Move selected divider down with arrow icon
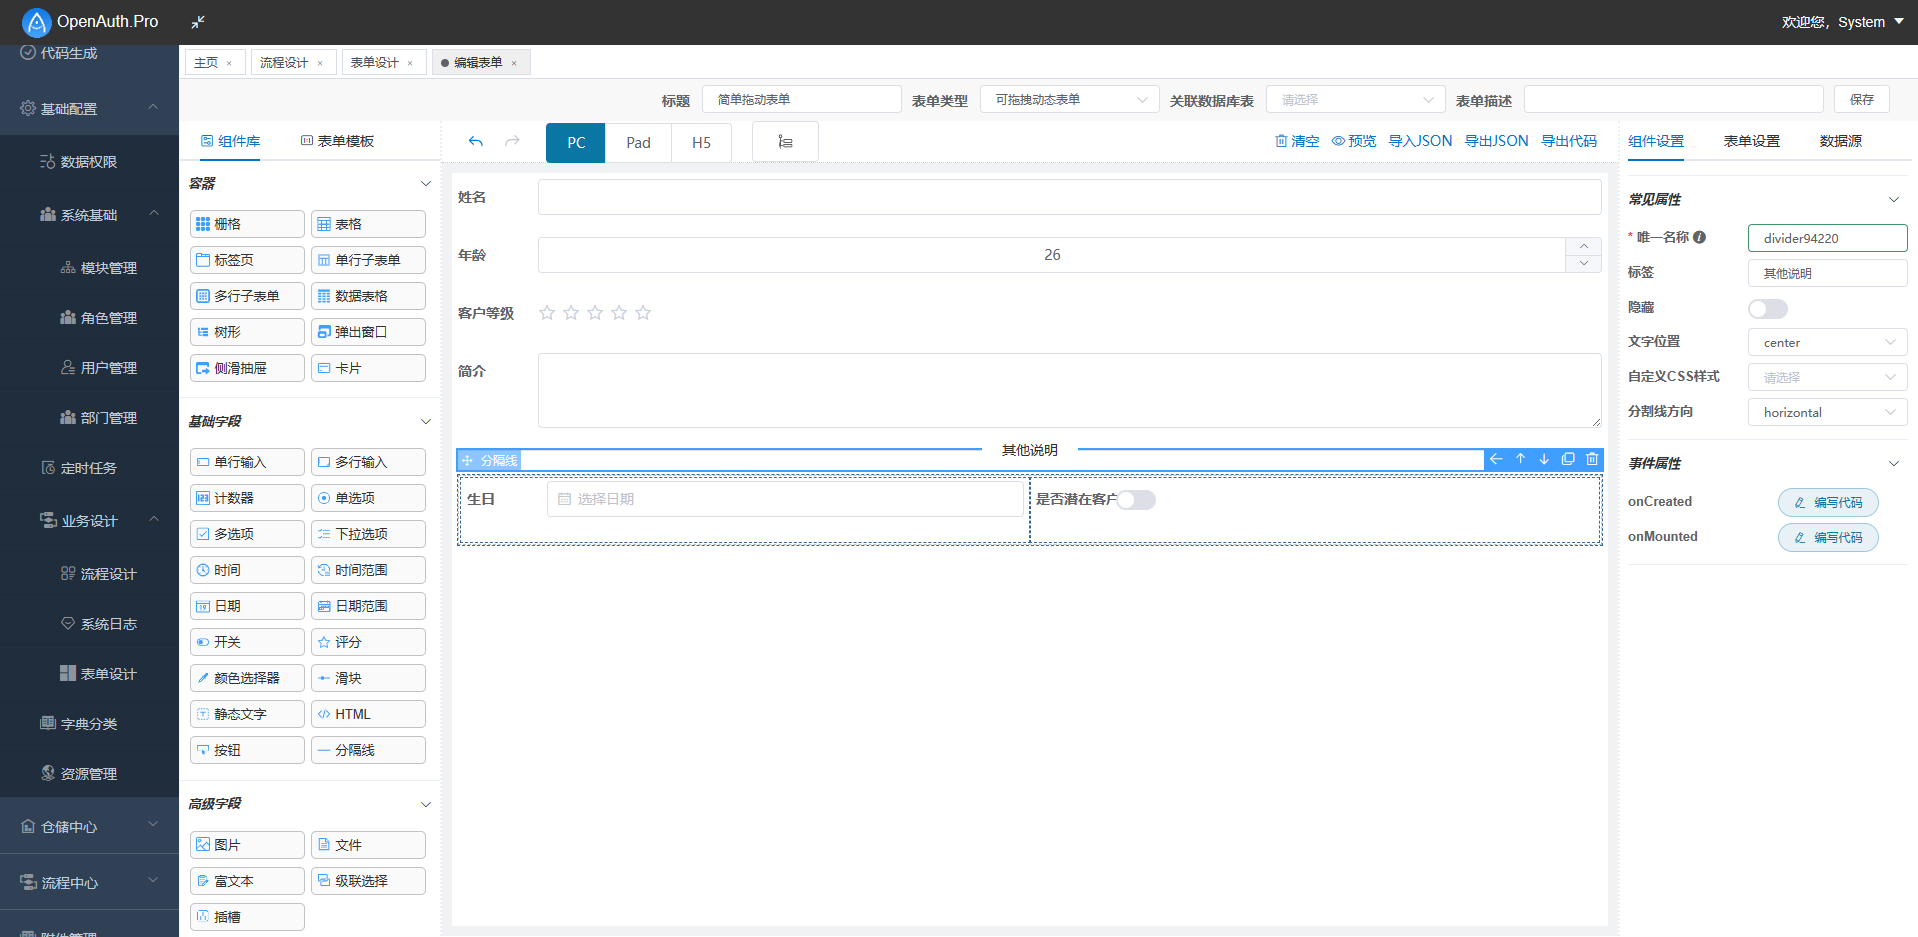Screen dimensions: 1918x937 [x=1544, y=459]
